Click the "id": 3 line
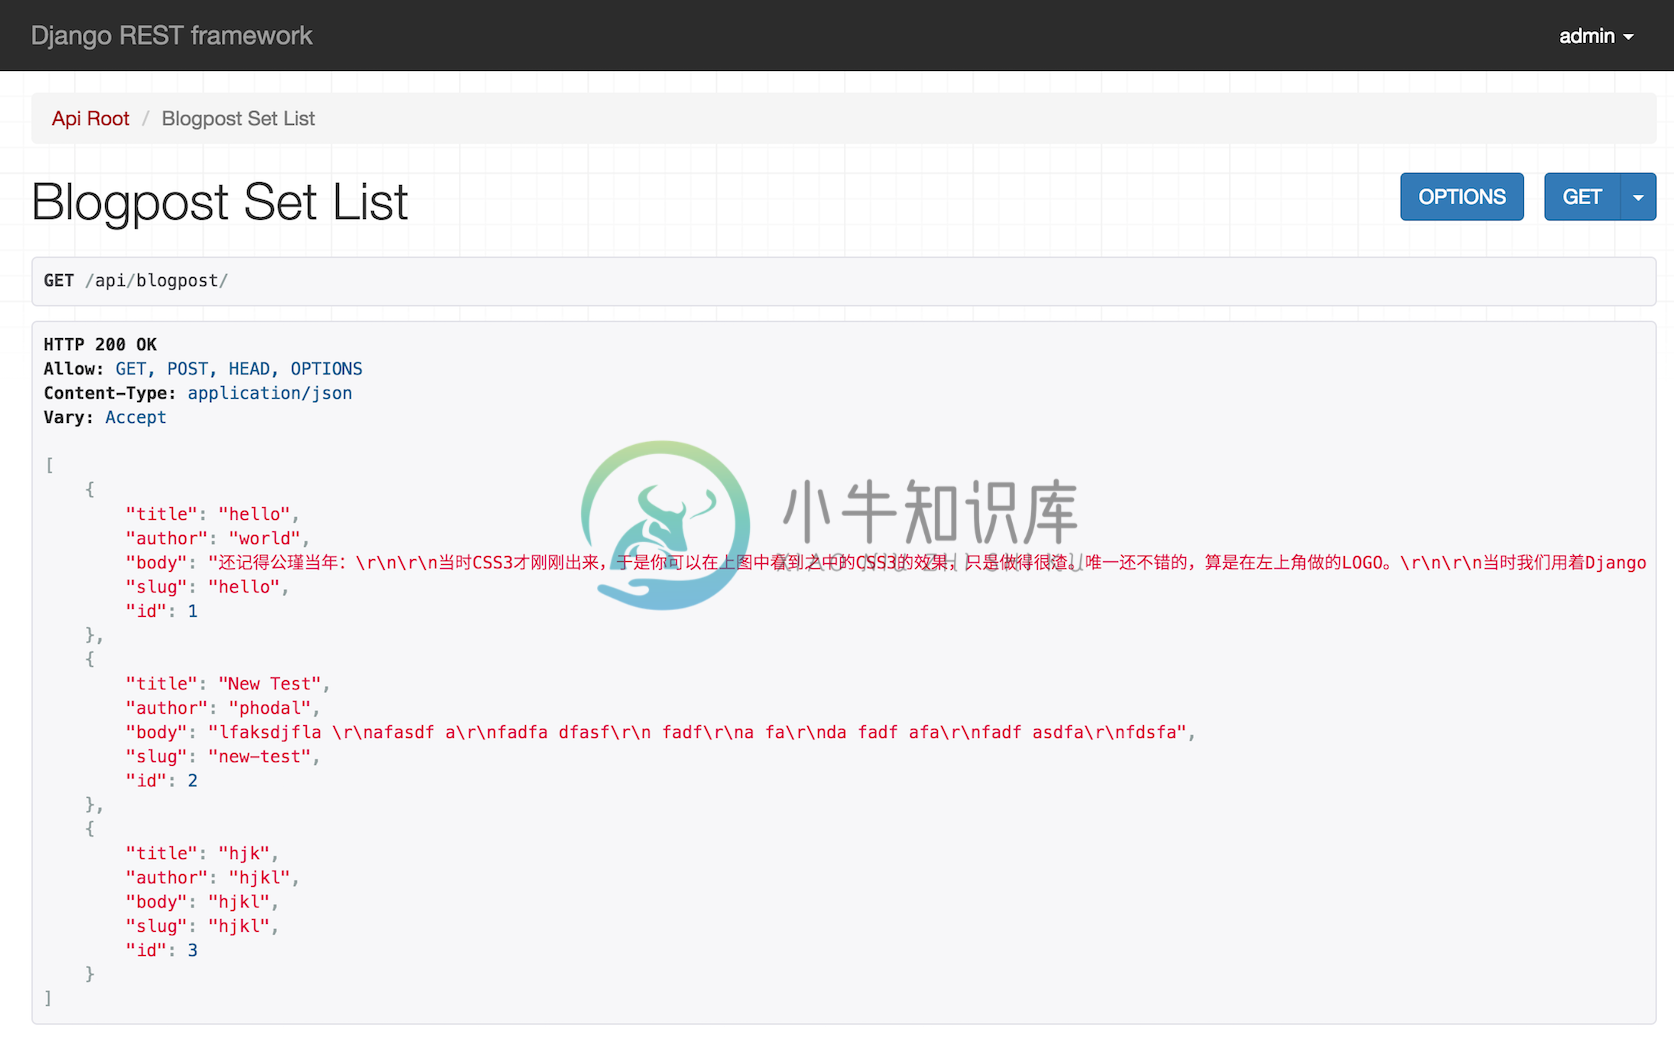Screen dimensions: 1674x1049 [x=162, y=950]
